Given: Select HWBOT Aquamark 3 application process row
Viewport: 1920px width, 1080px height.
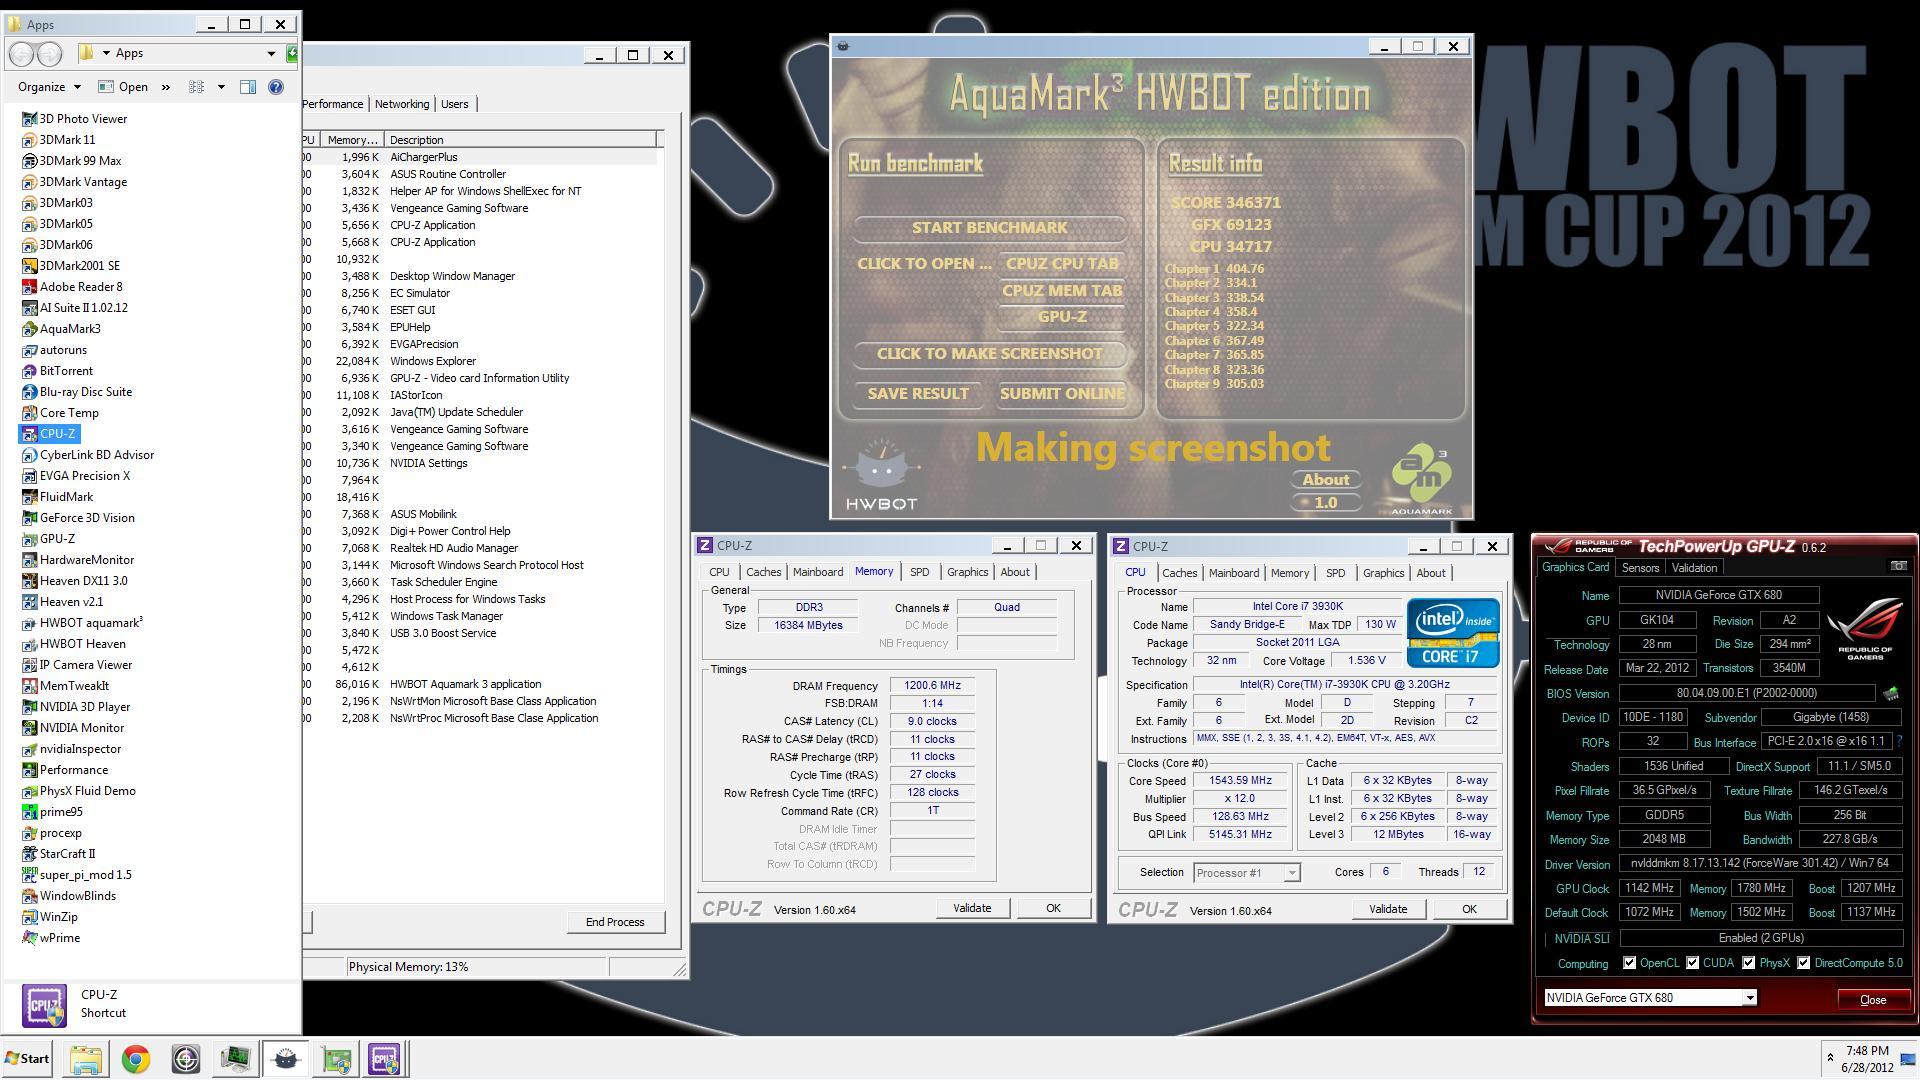Looking at the screenshot, I should coord(480,685).
